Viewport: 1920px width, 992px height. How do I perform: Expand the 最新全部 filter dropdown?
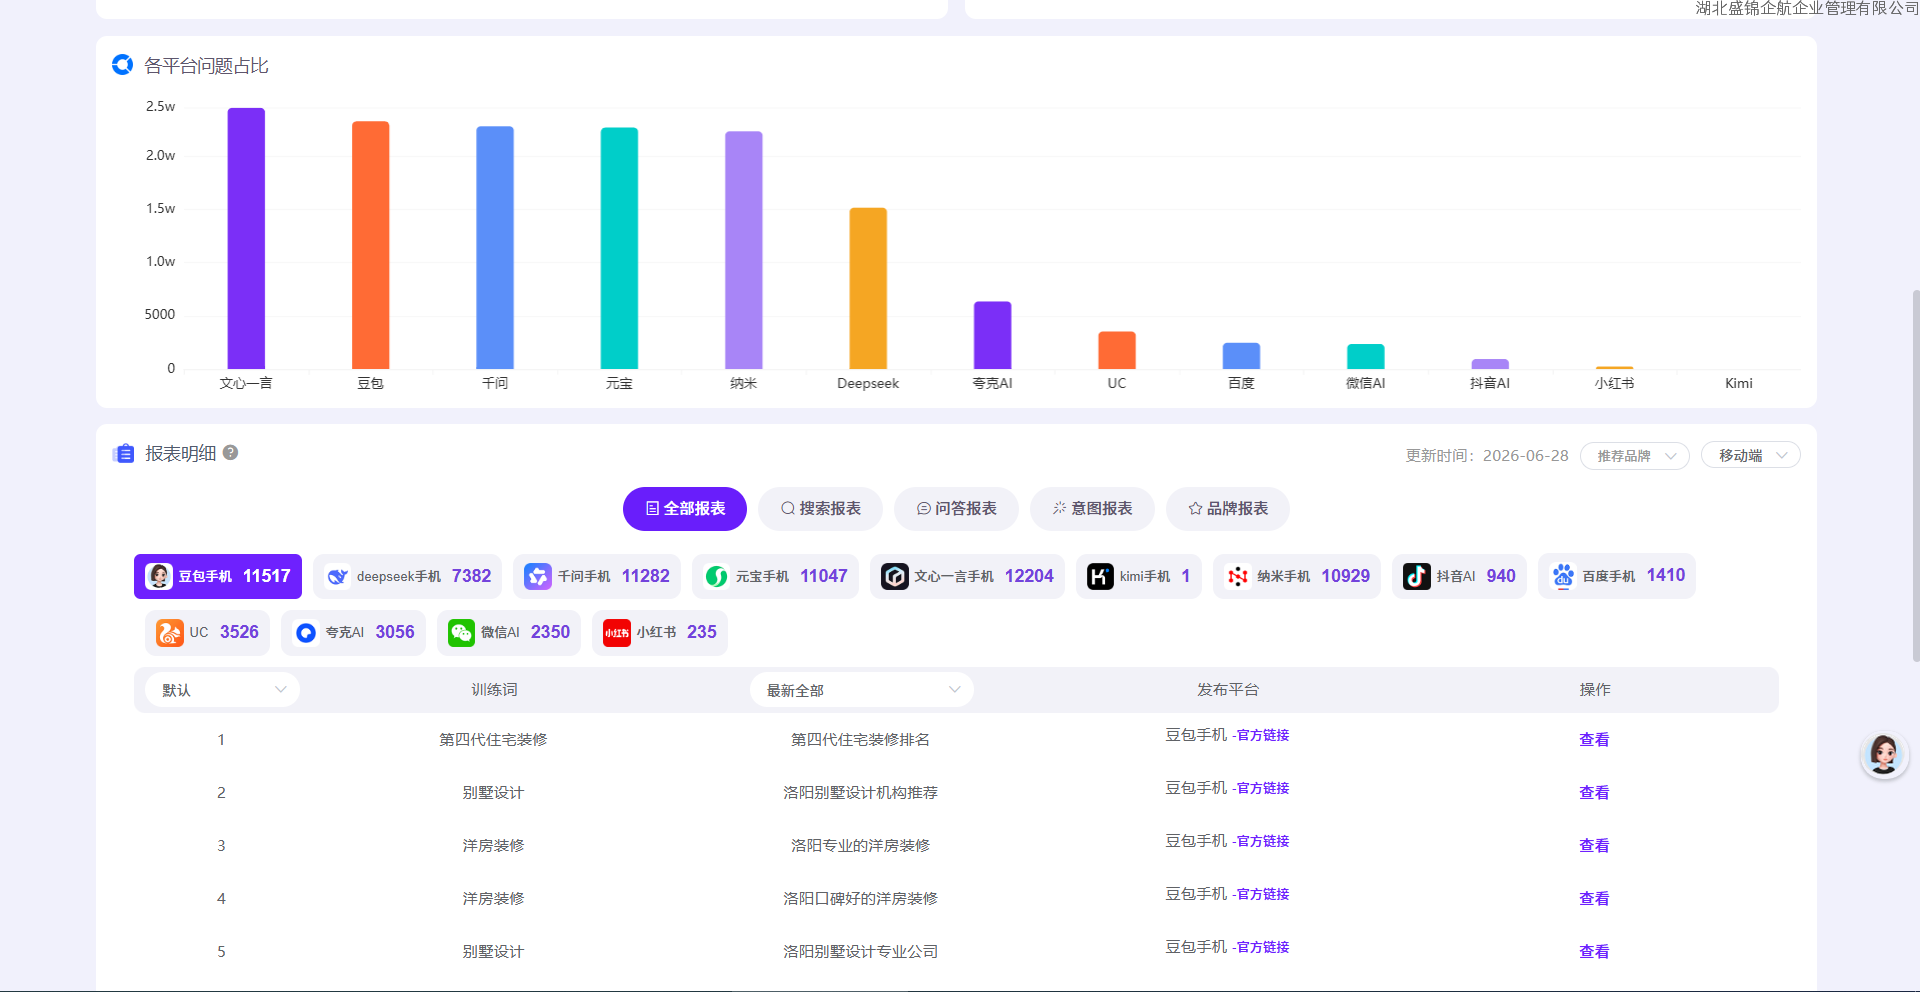[x=862, y=690]
